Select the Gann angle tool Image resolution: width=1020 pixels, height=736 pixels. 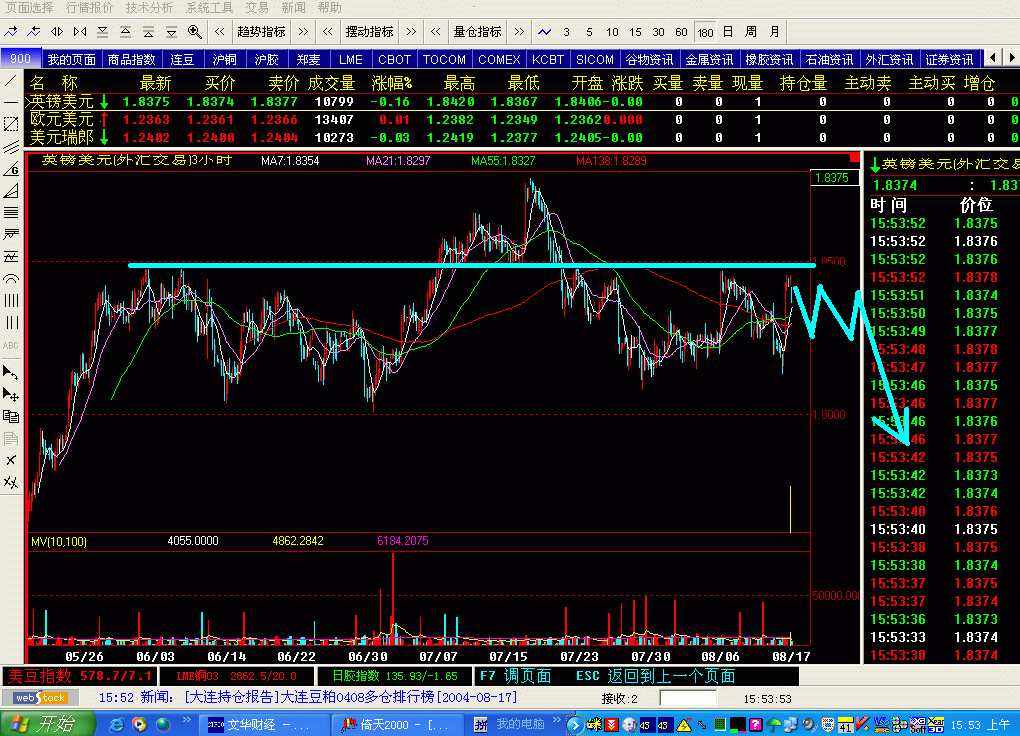pos(10,169)
